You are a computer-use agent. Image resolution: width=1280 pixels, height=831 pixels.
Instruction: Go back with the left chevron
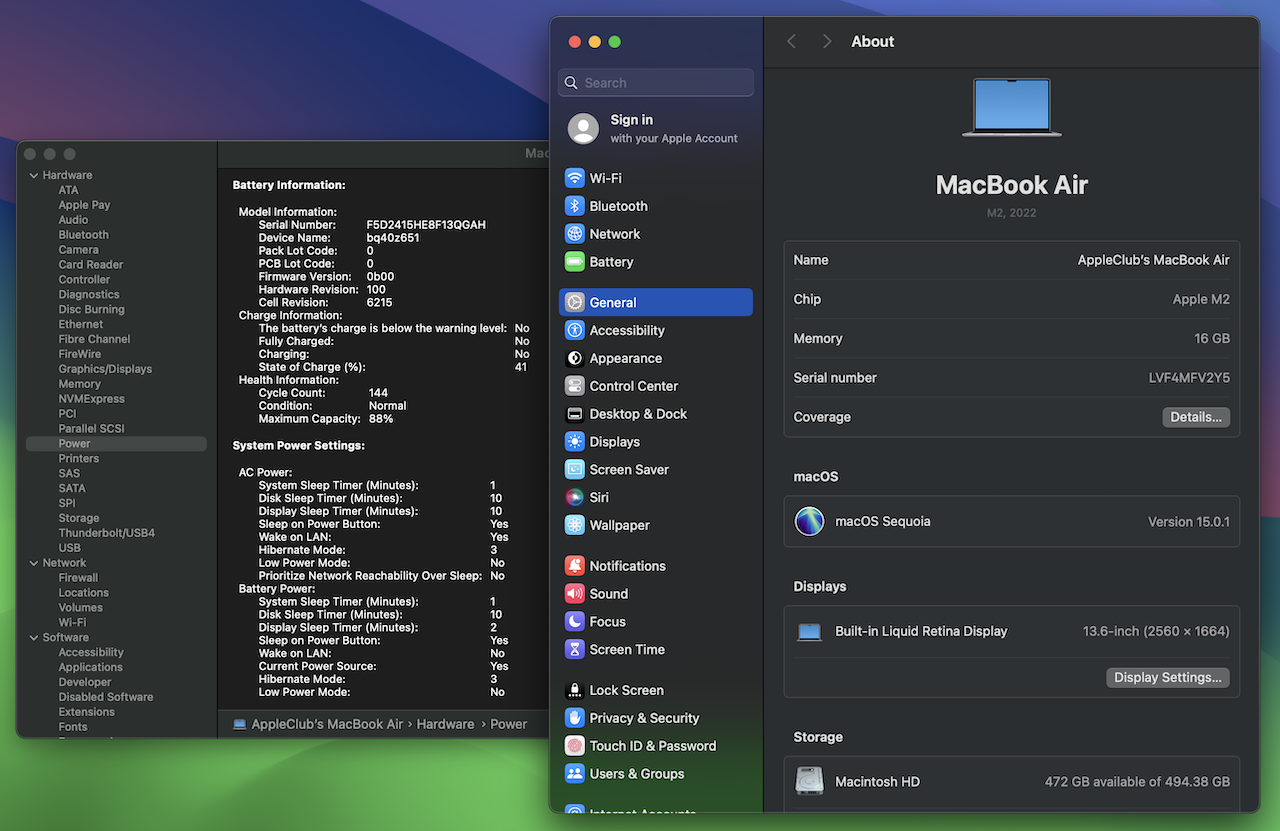pos(792,41)
